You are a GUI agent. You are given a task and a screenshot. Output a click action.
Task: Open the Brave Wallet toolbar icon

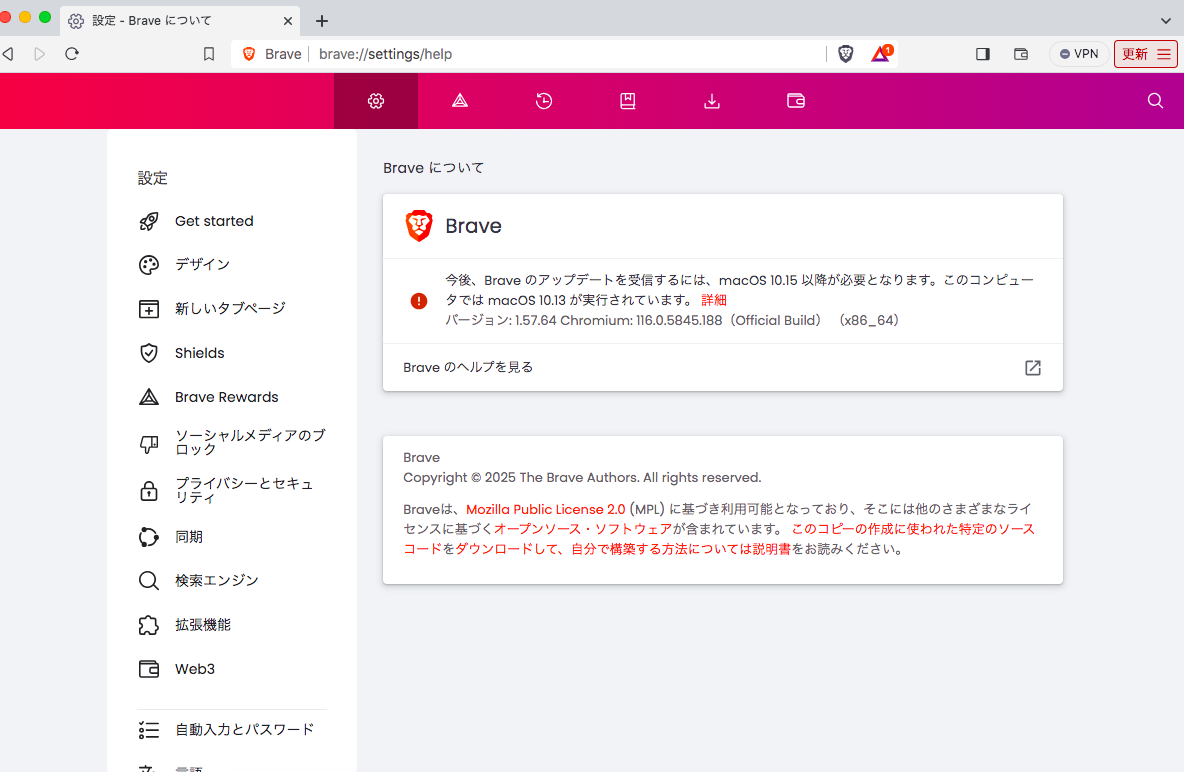point(1021,54)
